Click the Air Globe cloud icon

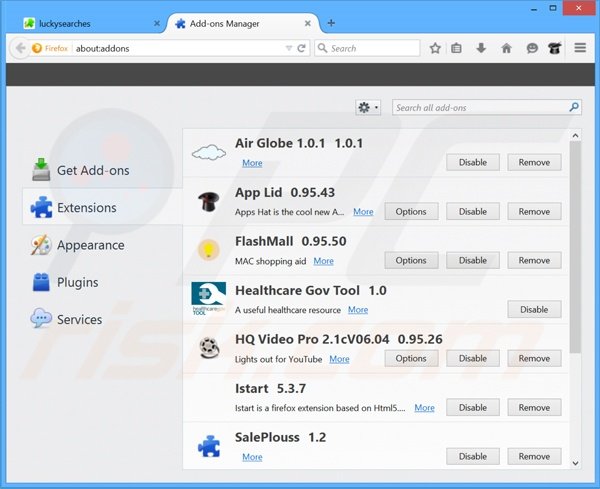pos(209,153)
